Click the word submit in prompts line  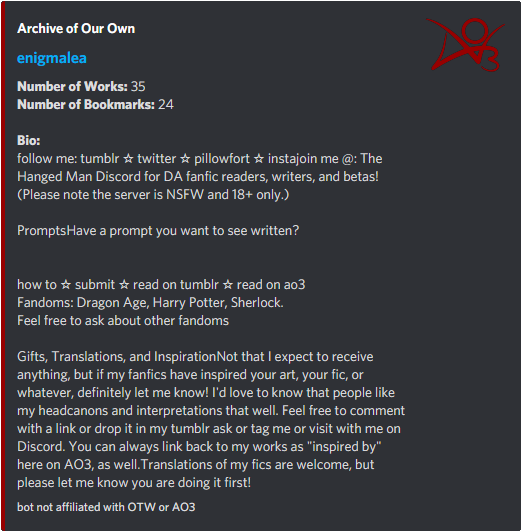pyautogui.click(x=95, y=285)
